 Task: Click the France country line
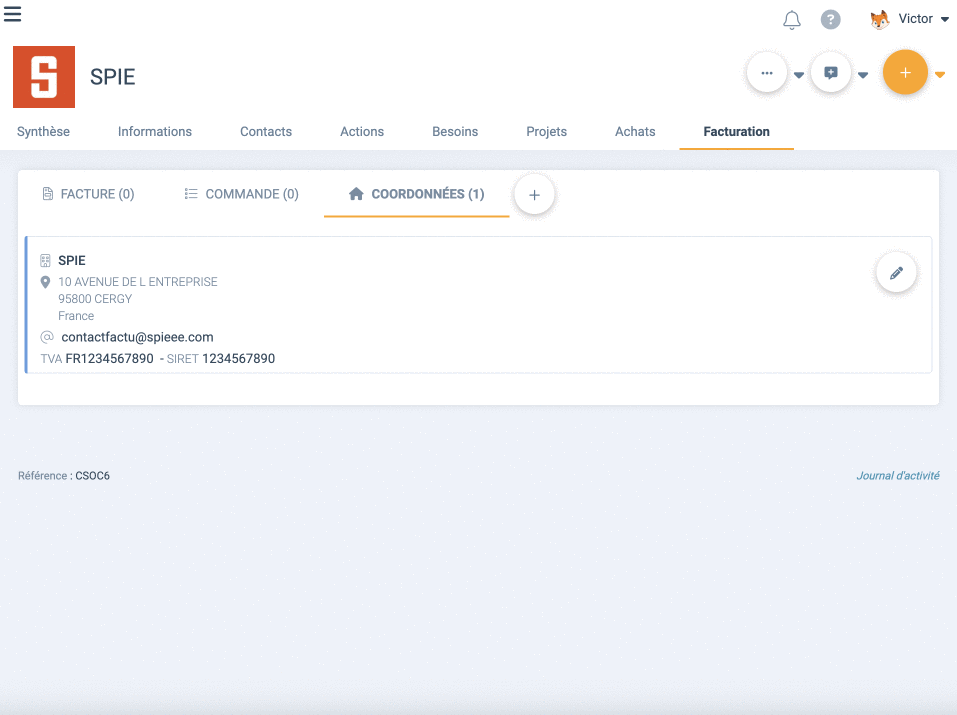[76, 316]
